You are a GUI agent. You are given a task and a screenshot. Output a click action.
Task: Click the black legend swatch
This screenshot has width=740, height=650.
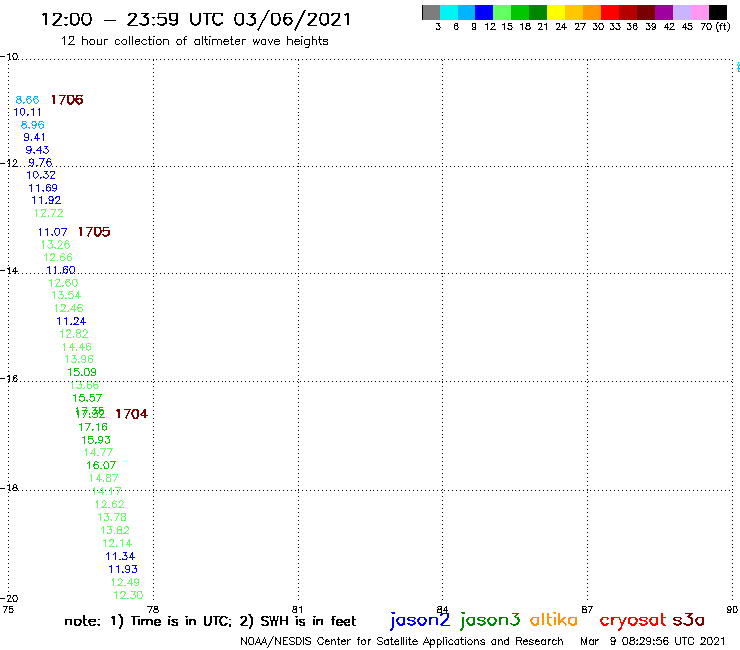click(x=717, y=12)
